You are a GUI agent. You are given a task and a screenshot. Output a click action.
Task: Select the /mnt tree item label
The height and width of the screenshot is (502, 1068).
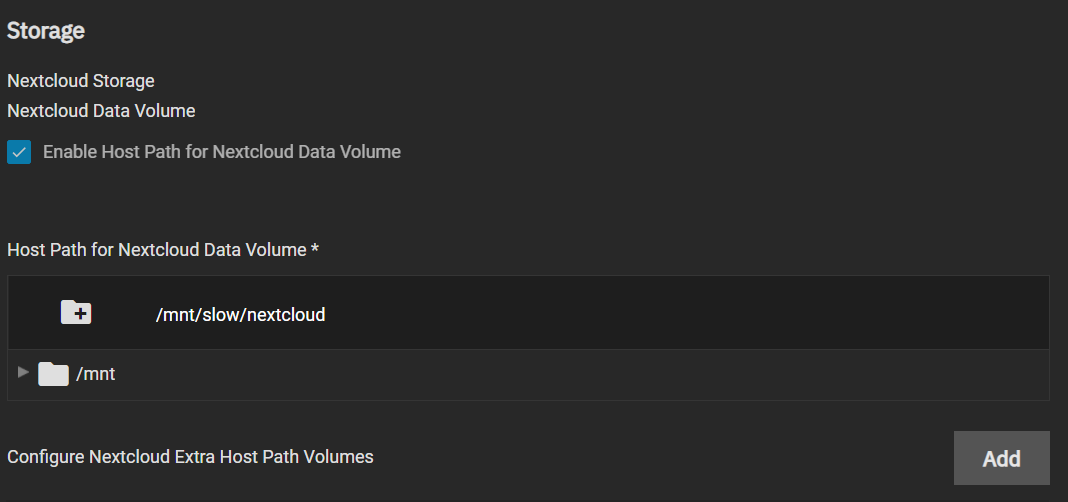coord(96,375)
